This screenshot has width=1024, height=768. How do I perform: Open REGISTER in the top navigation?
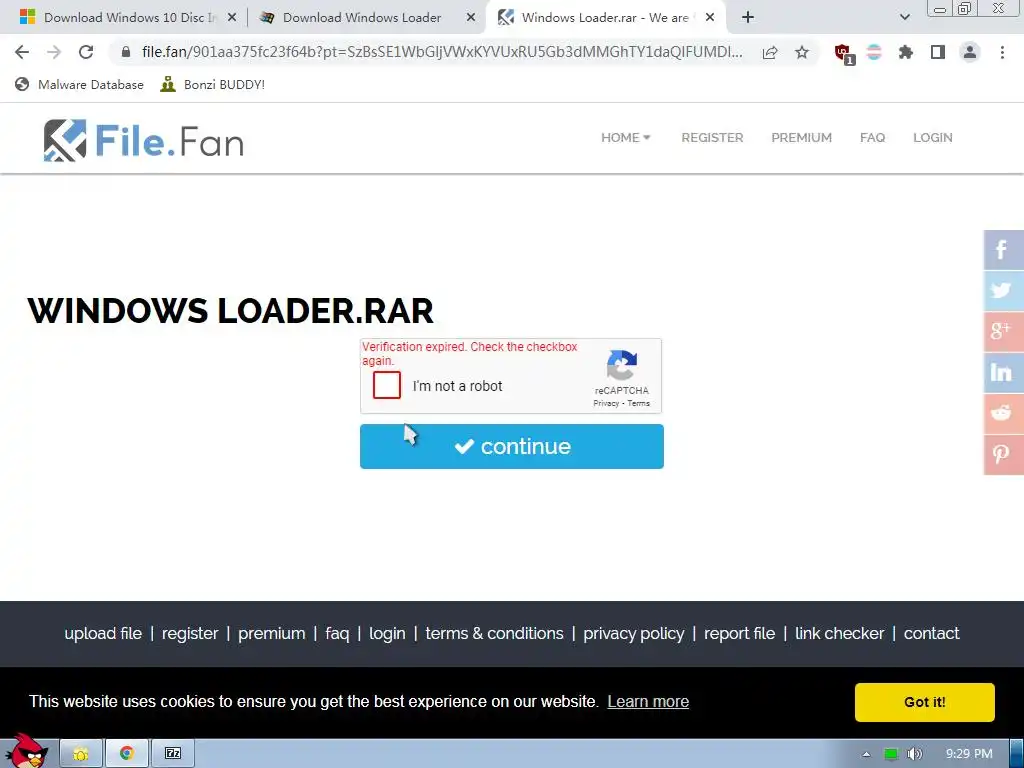pyautogui.click(x=712, y=138)
